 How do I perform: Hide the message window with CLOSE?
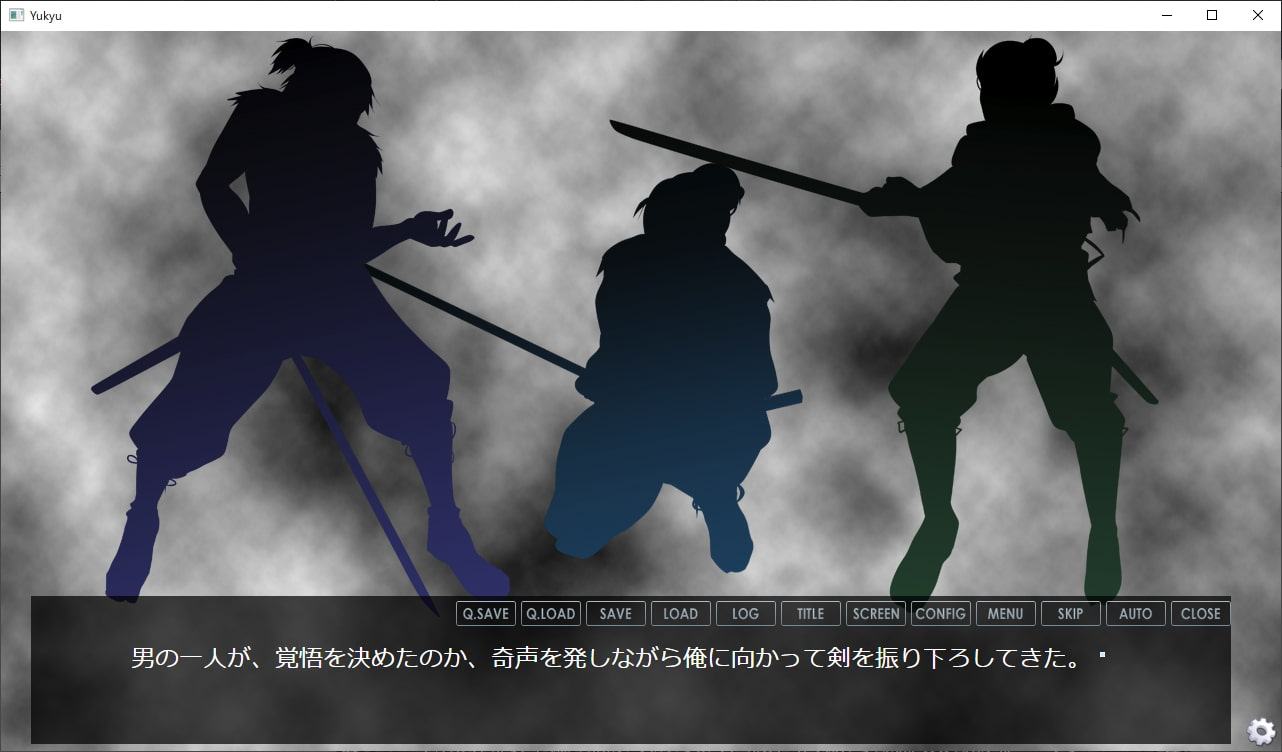pos(1200,614)
